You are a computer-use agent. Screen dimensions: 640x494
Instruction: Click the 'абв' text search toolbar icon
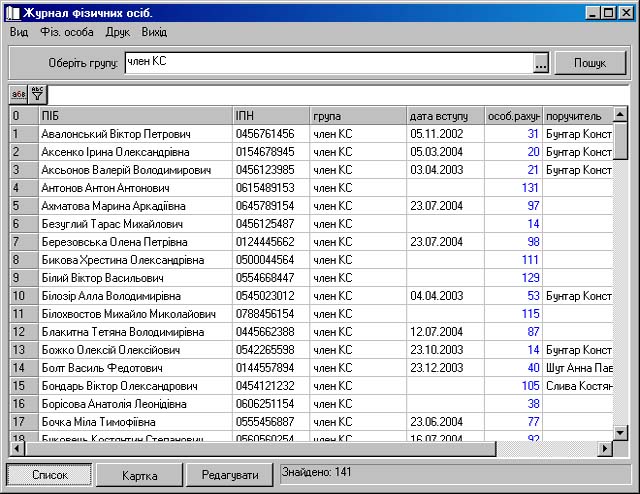[x=18, y=95]
